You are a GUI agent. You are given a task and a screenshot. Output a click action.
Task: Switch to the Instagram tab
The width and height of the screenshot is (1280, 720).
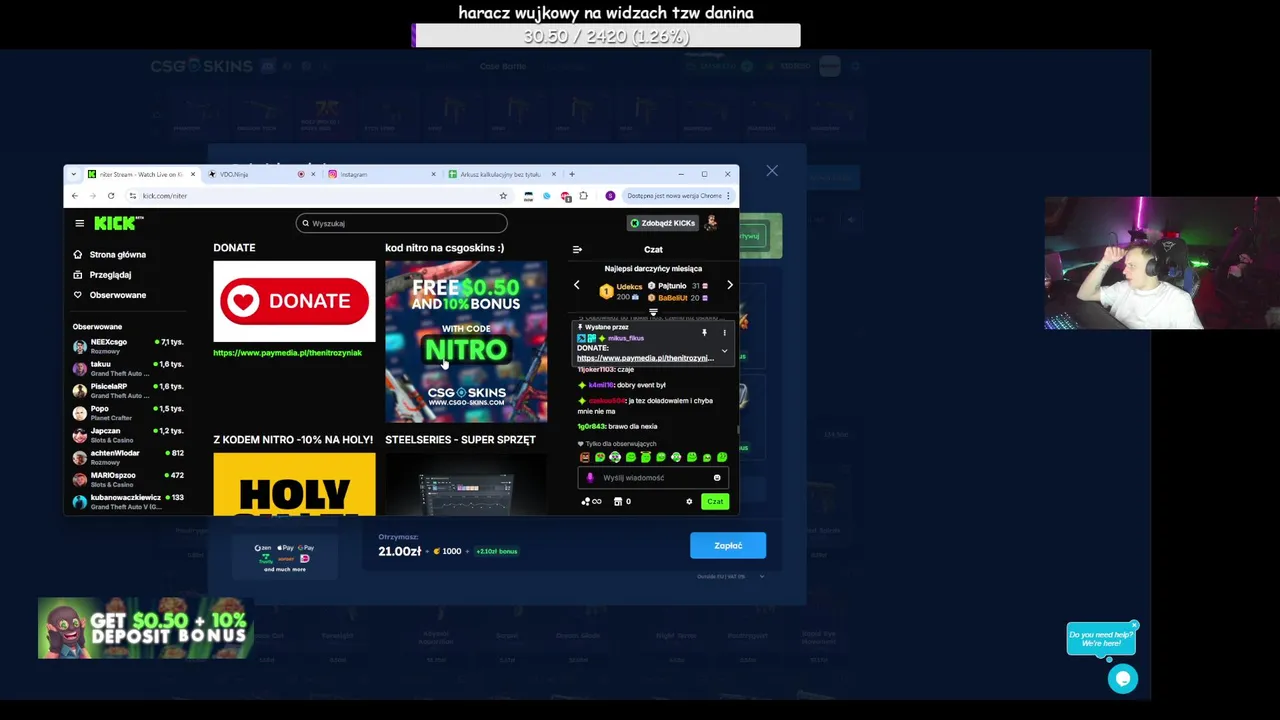[x=380, y=174]
